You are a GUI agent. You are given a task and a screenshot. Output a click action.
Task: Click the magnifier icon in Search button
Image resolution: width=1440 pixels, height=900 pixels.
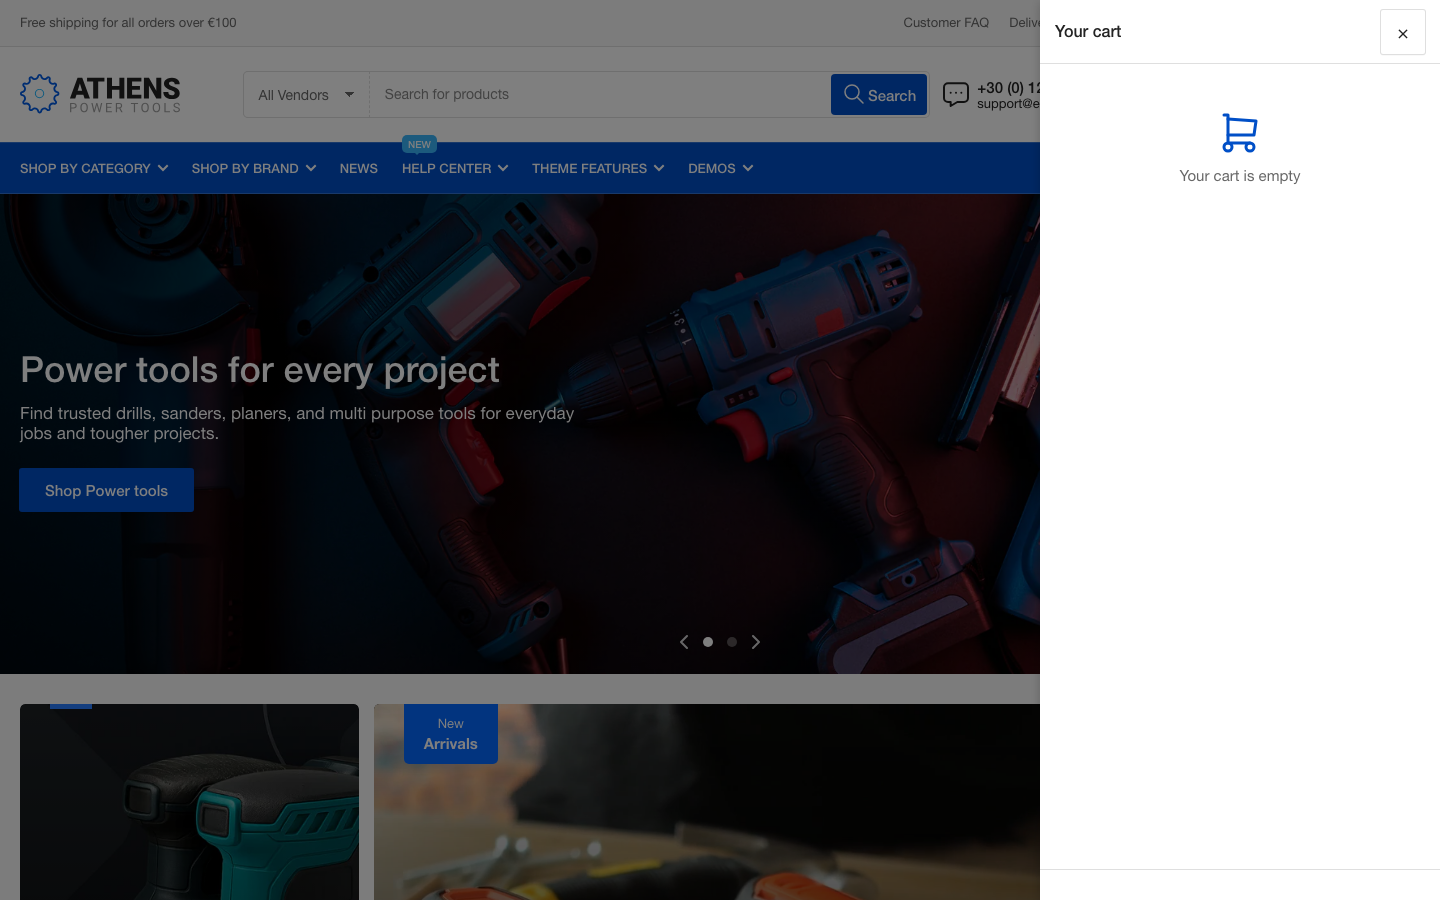click(x=853, y=94)
